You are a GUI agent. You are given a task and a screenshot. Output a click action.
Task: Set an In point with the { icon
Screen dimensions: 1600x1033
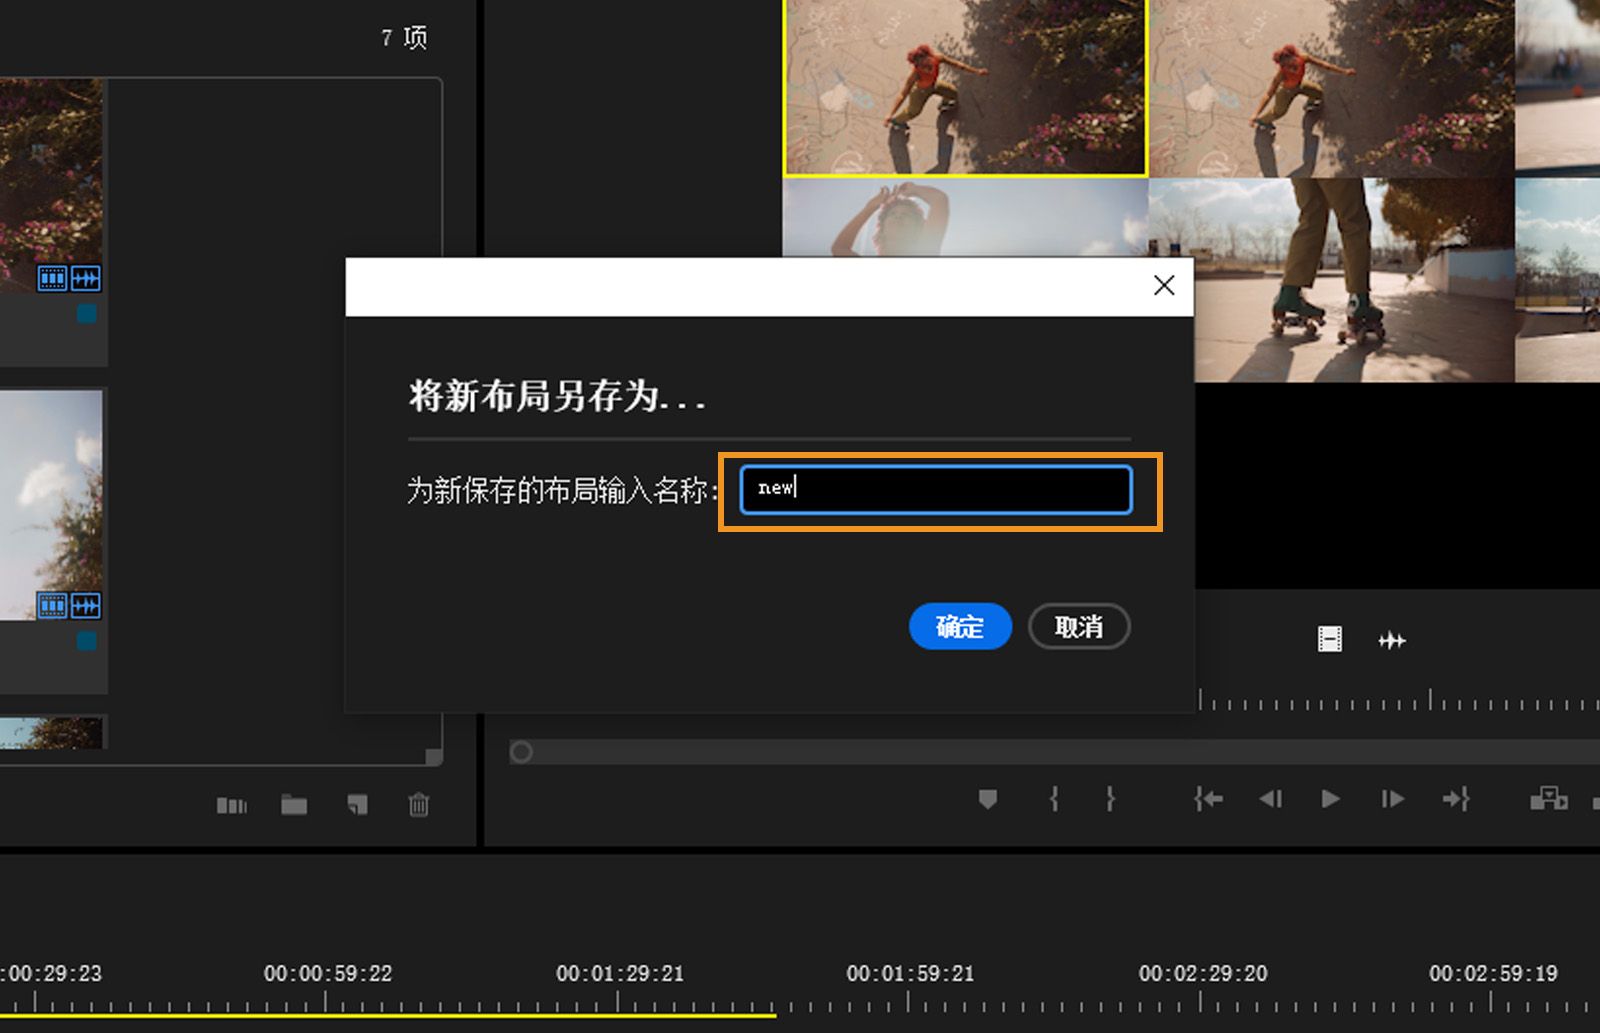1053,799
